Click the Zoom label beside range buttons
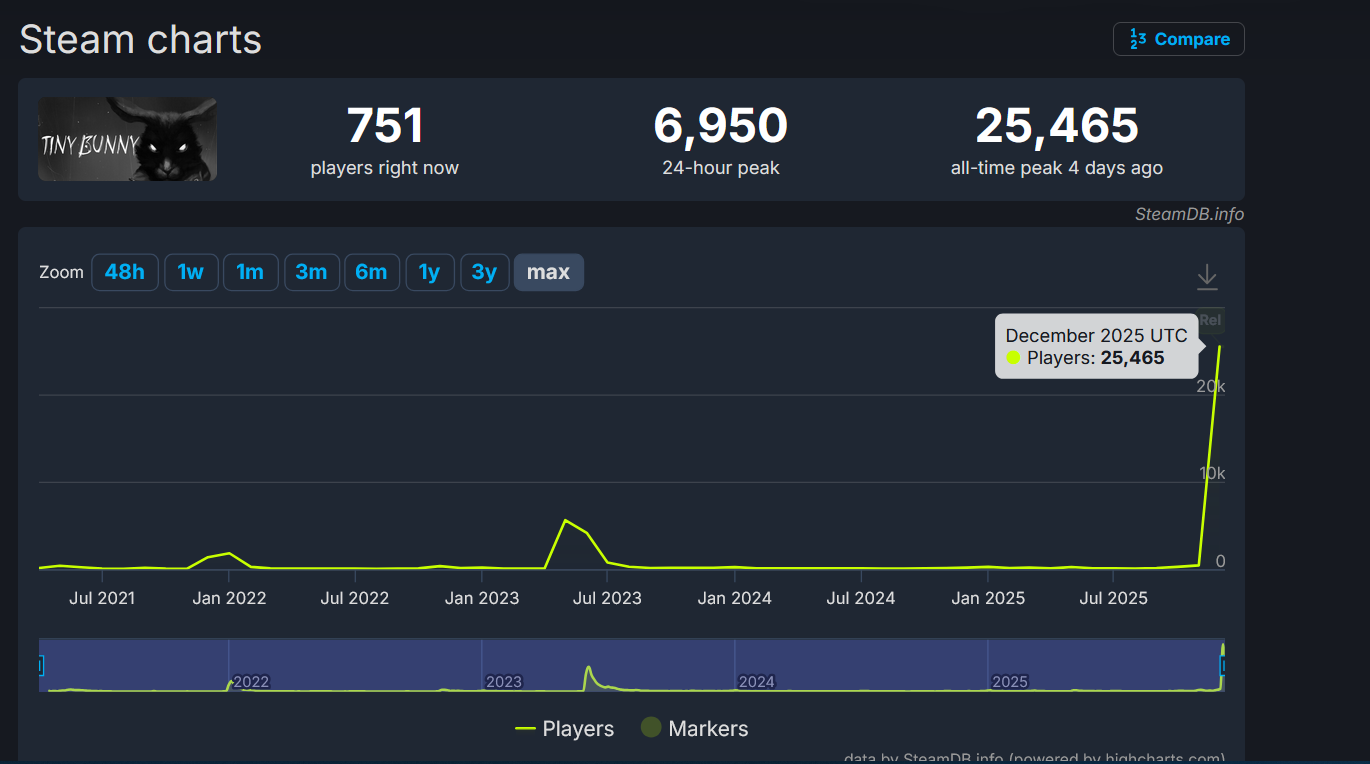 click(x=61, y=272)
